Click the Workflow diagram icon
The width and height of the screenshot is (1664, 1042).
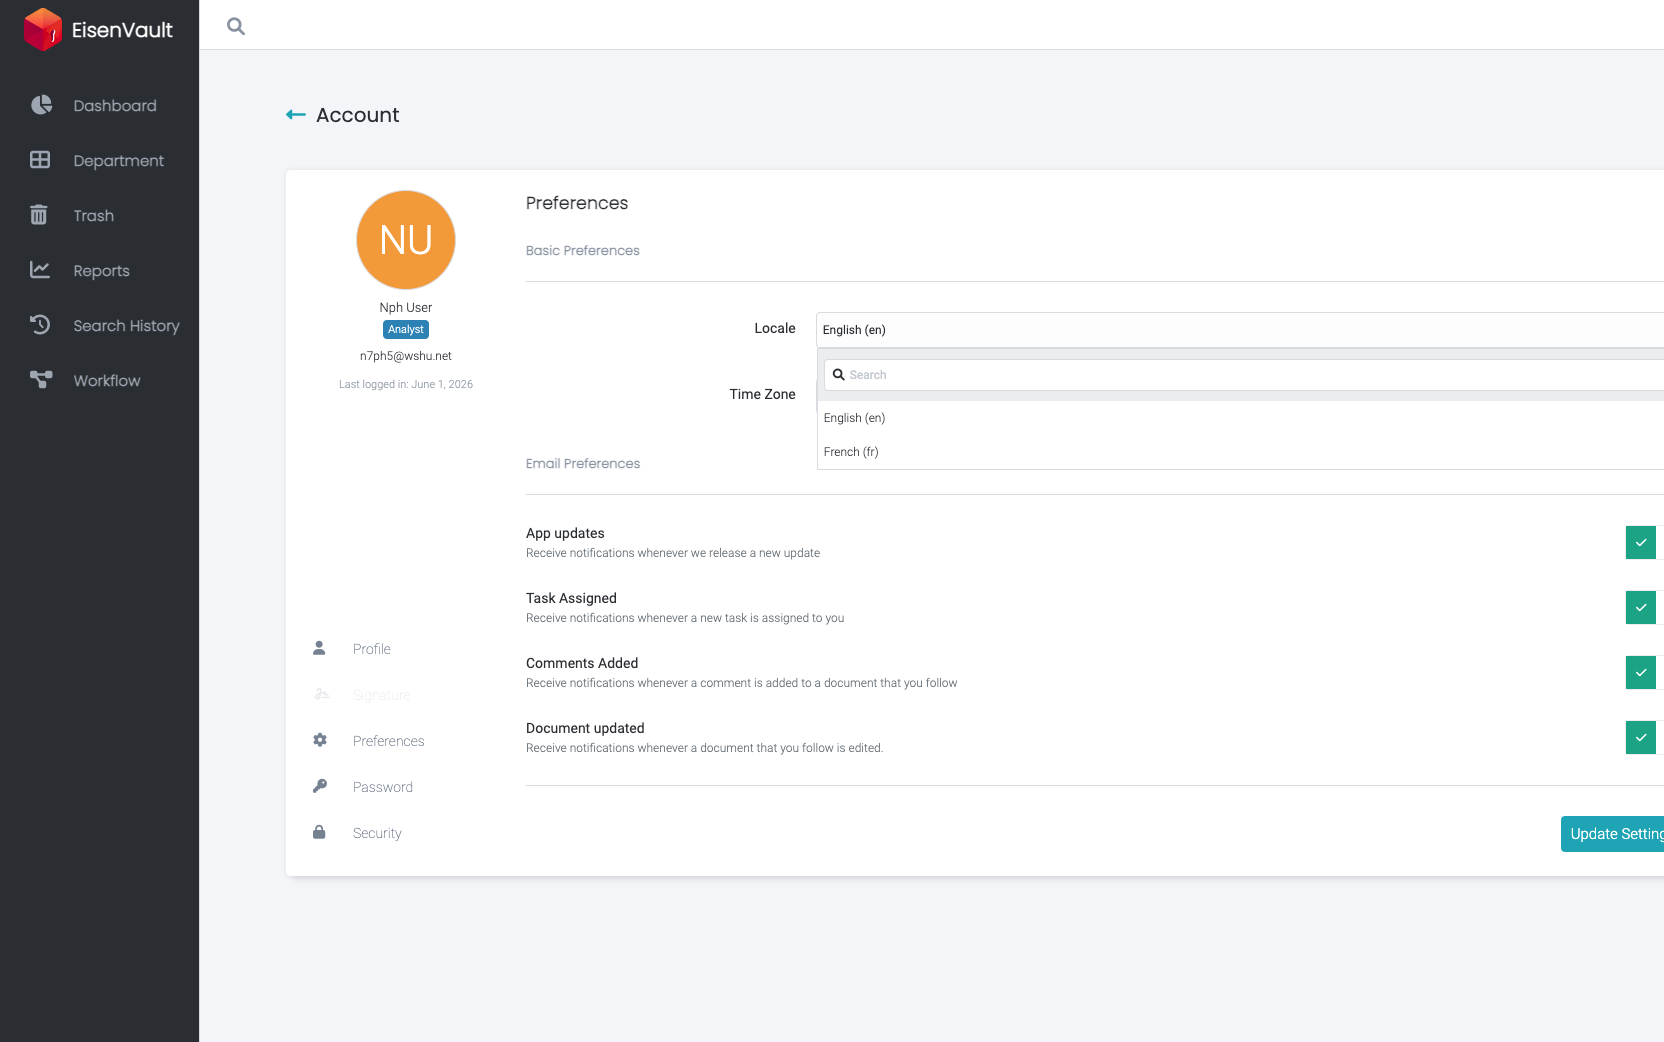point(41,380)
